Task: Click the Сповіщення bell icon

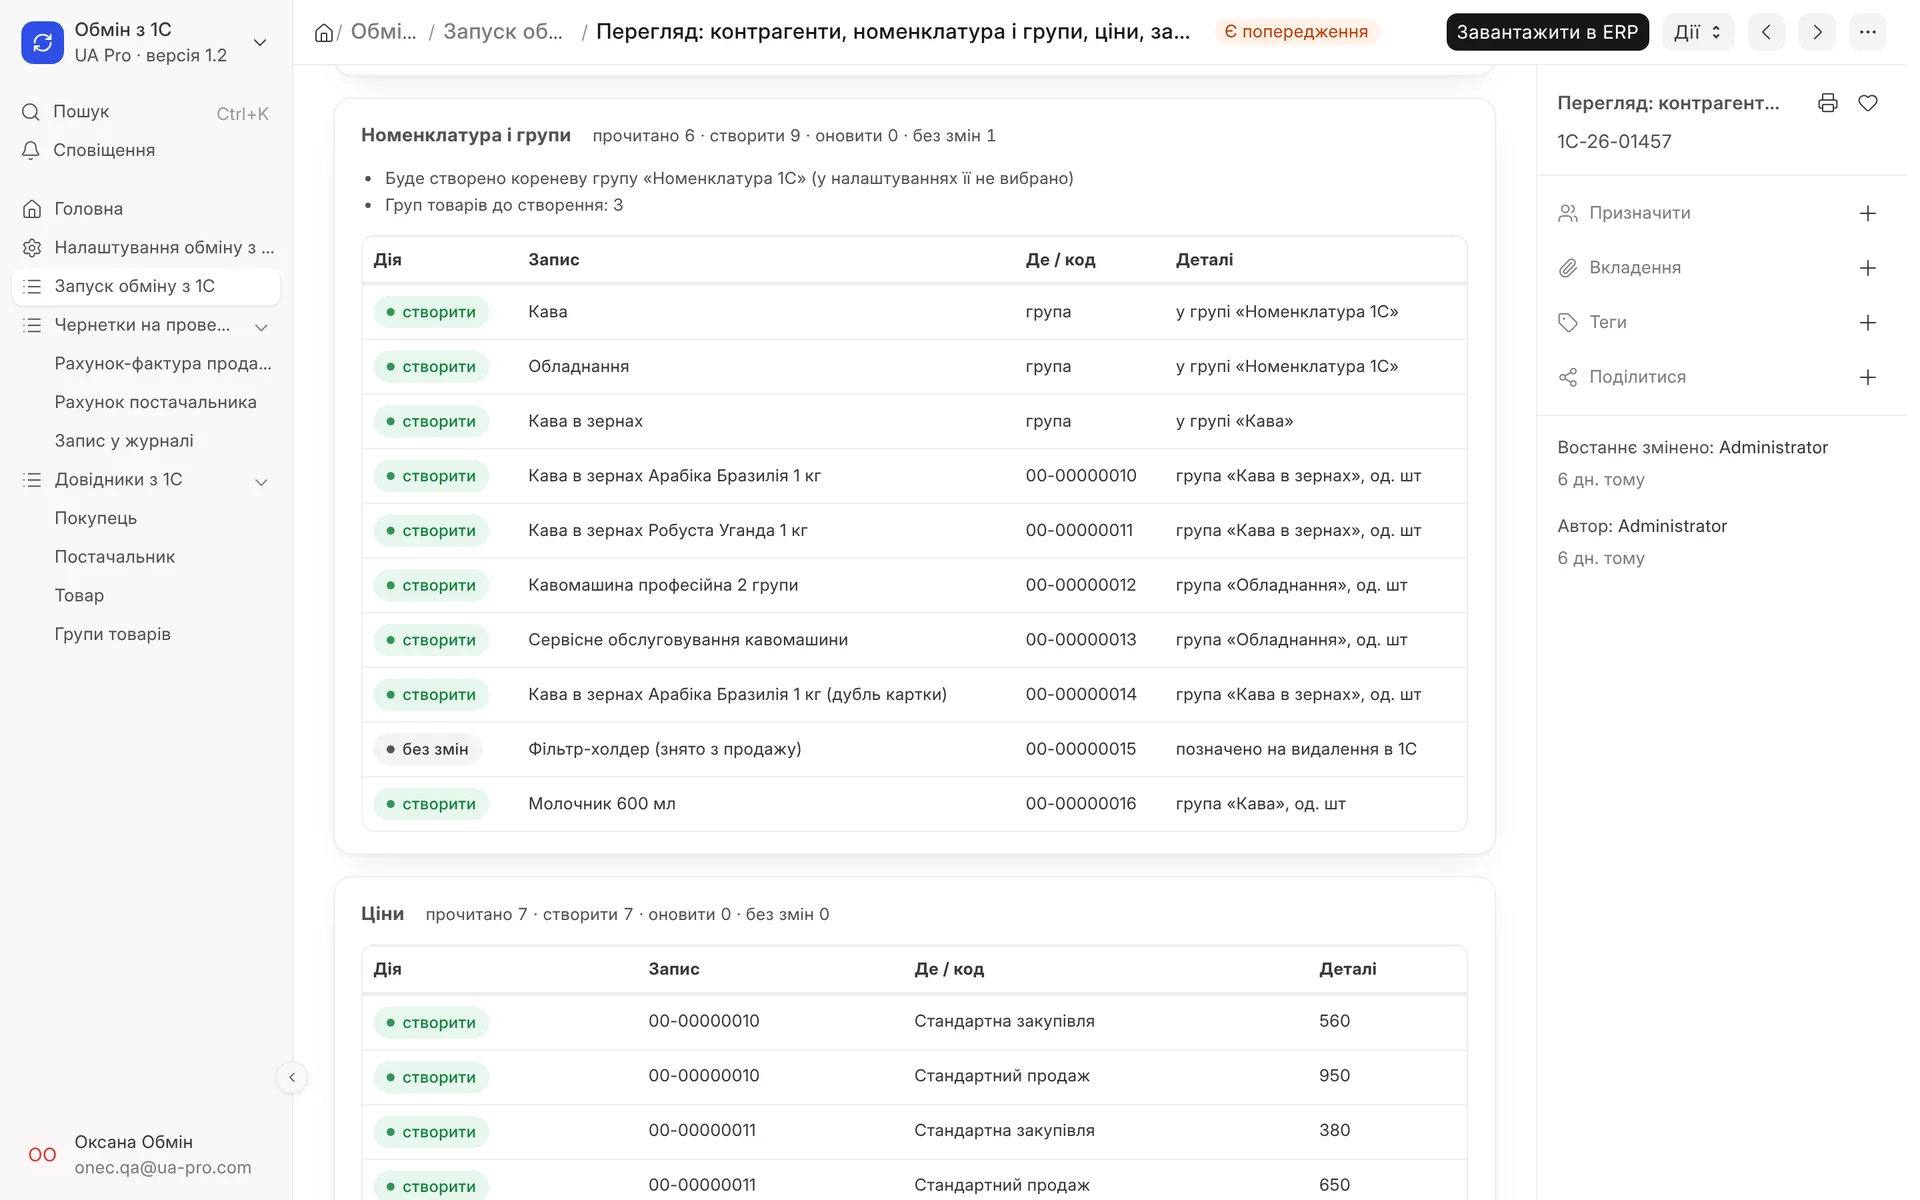Action: coord(31,150)
